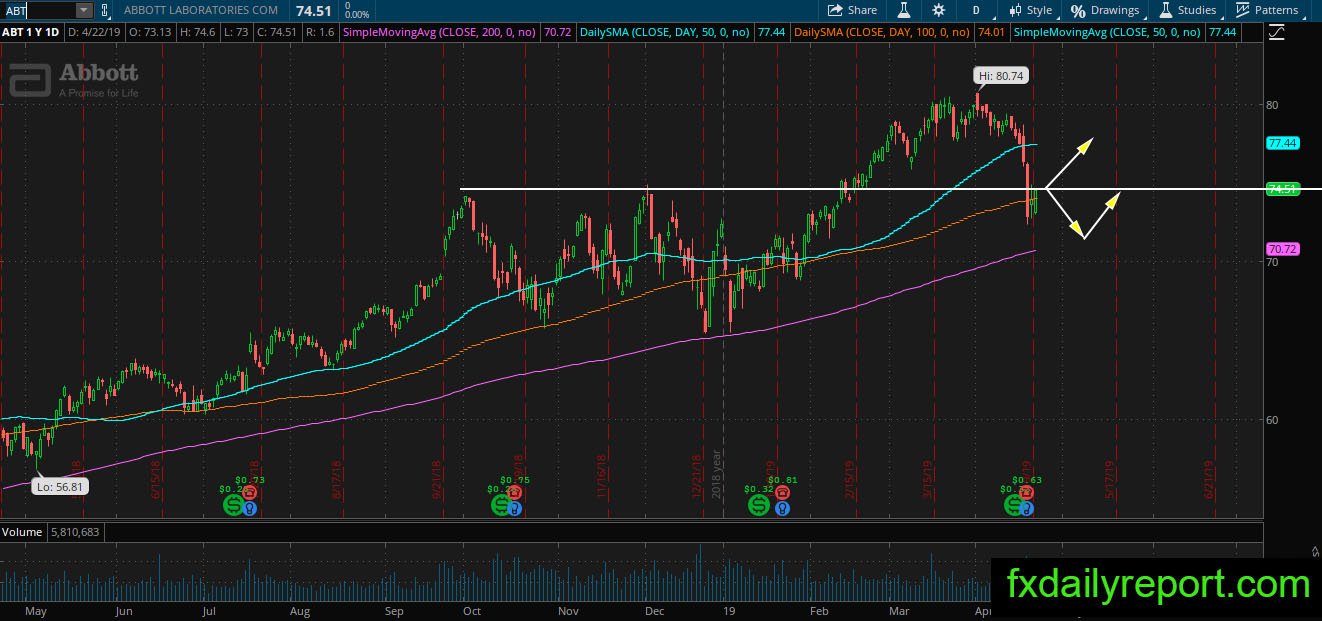Screen dimensions: 1322x621
Task: Click the blue bulb icon near July
Action: [249, 508]
